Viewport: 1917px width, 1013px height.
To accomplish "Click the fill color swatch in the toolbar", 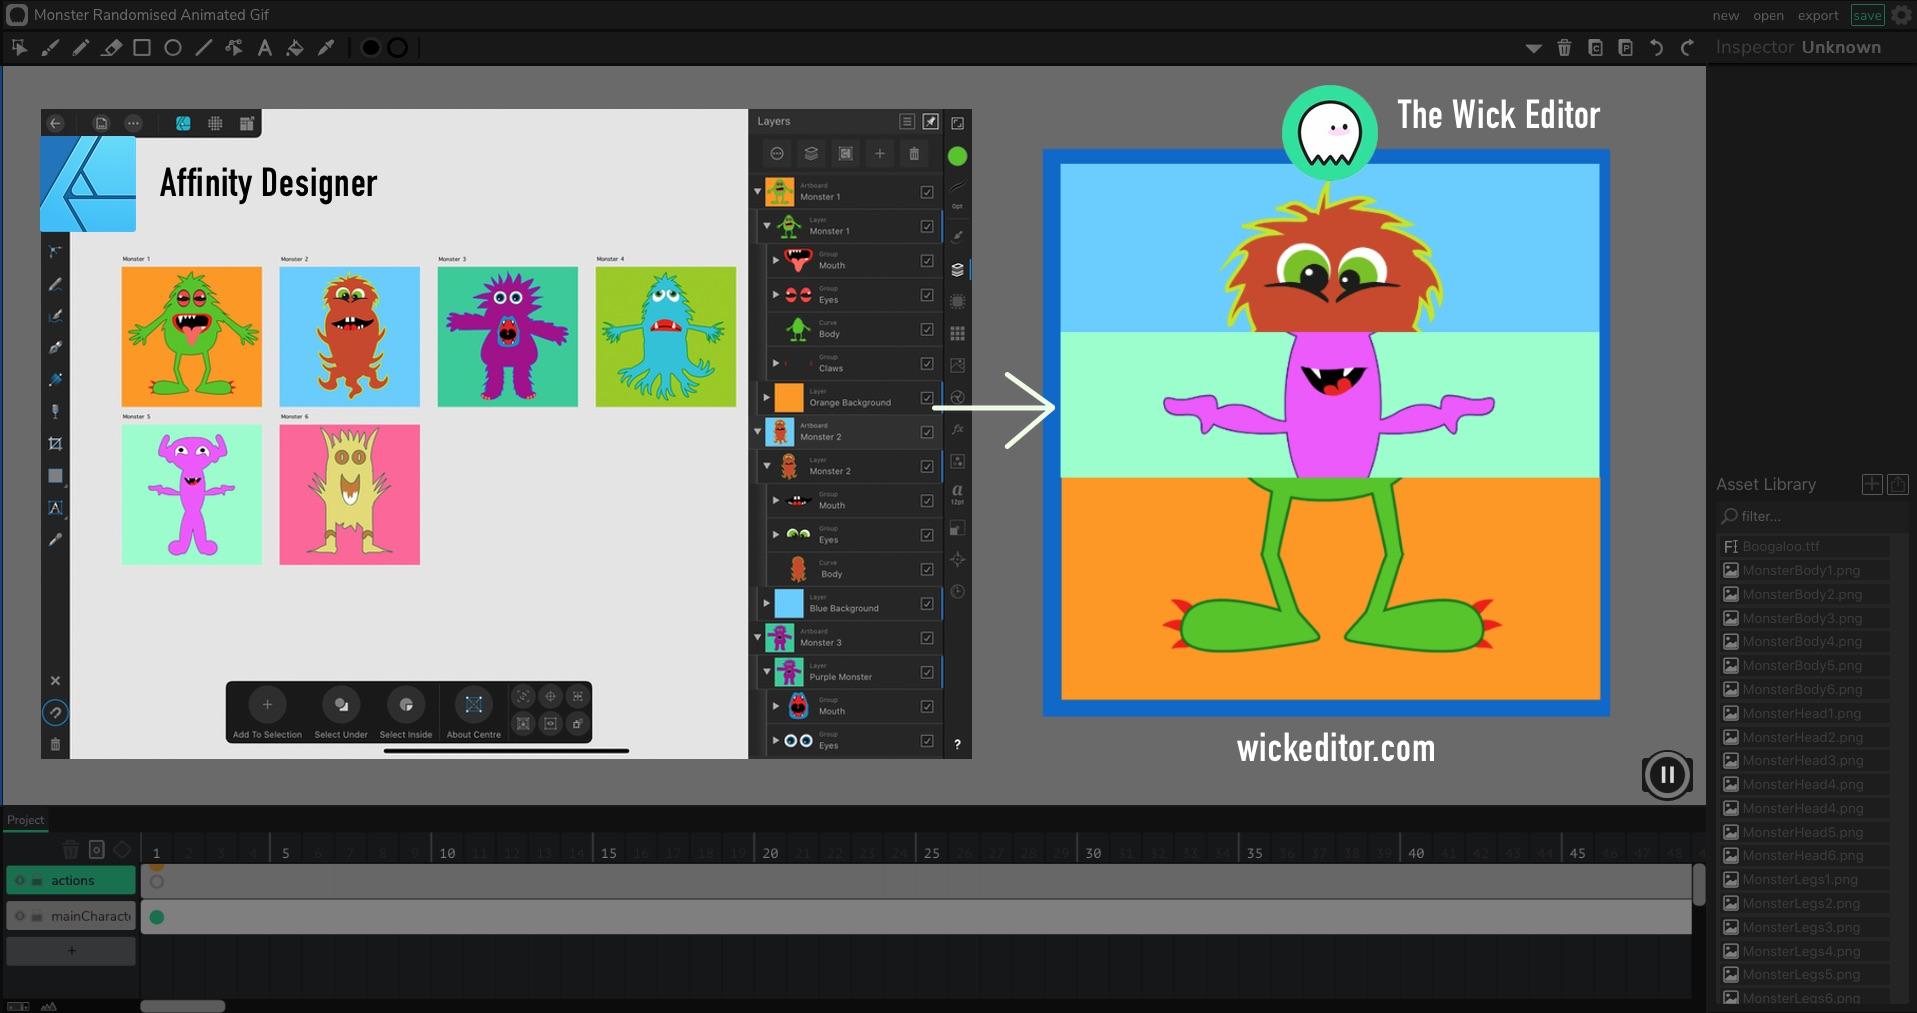I will (370, 47).
